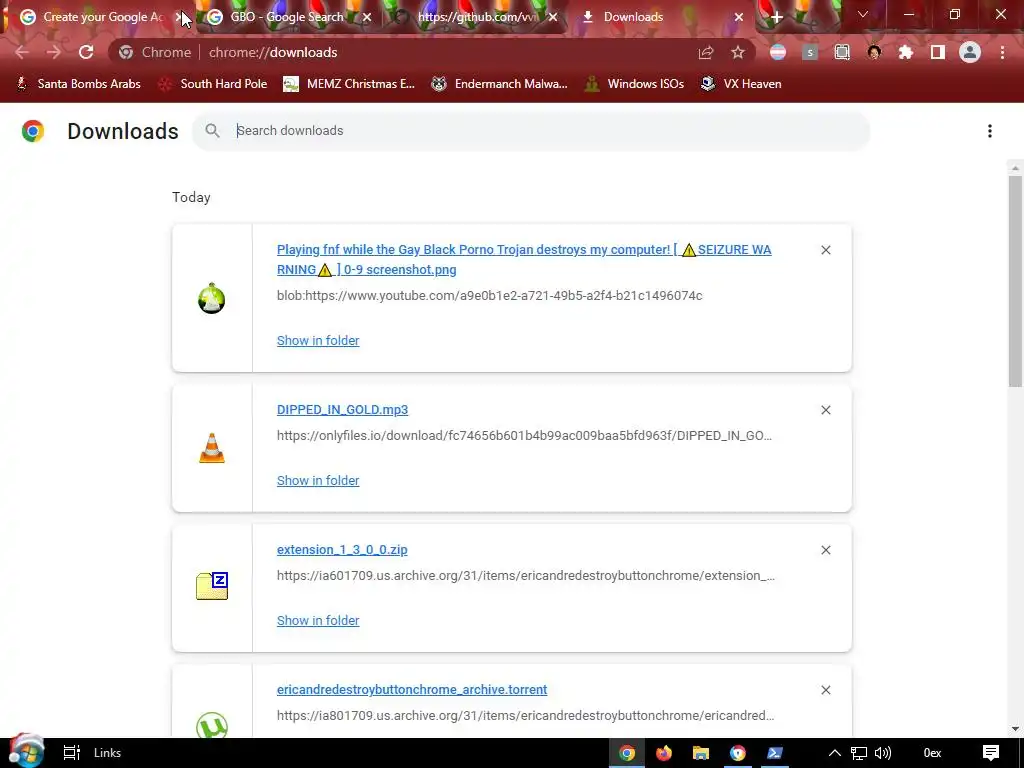Screen dimensions: 1024x768
Task: Open Firefox from the taskbar
Action: pyautogui.click(x=664, y=753)
